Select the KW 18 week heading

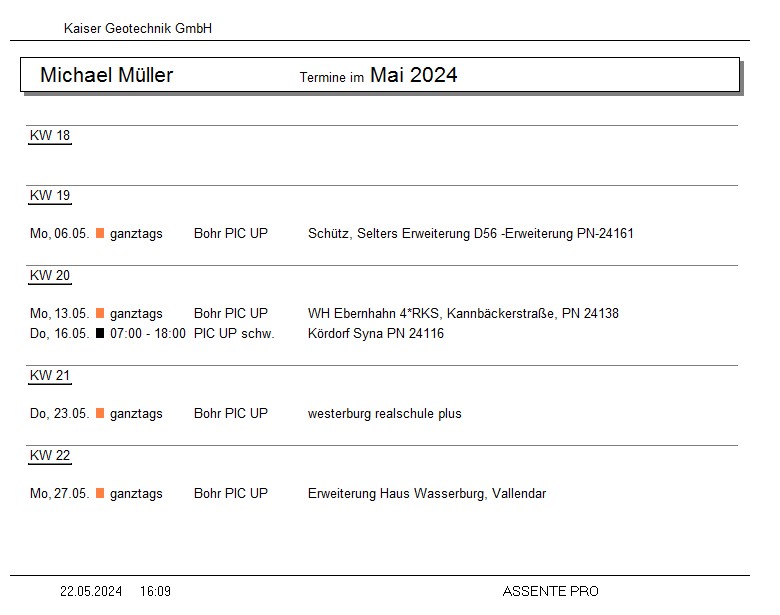(50, 136)
